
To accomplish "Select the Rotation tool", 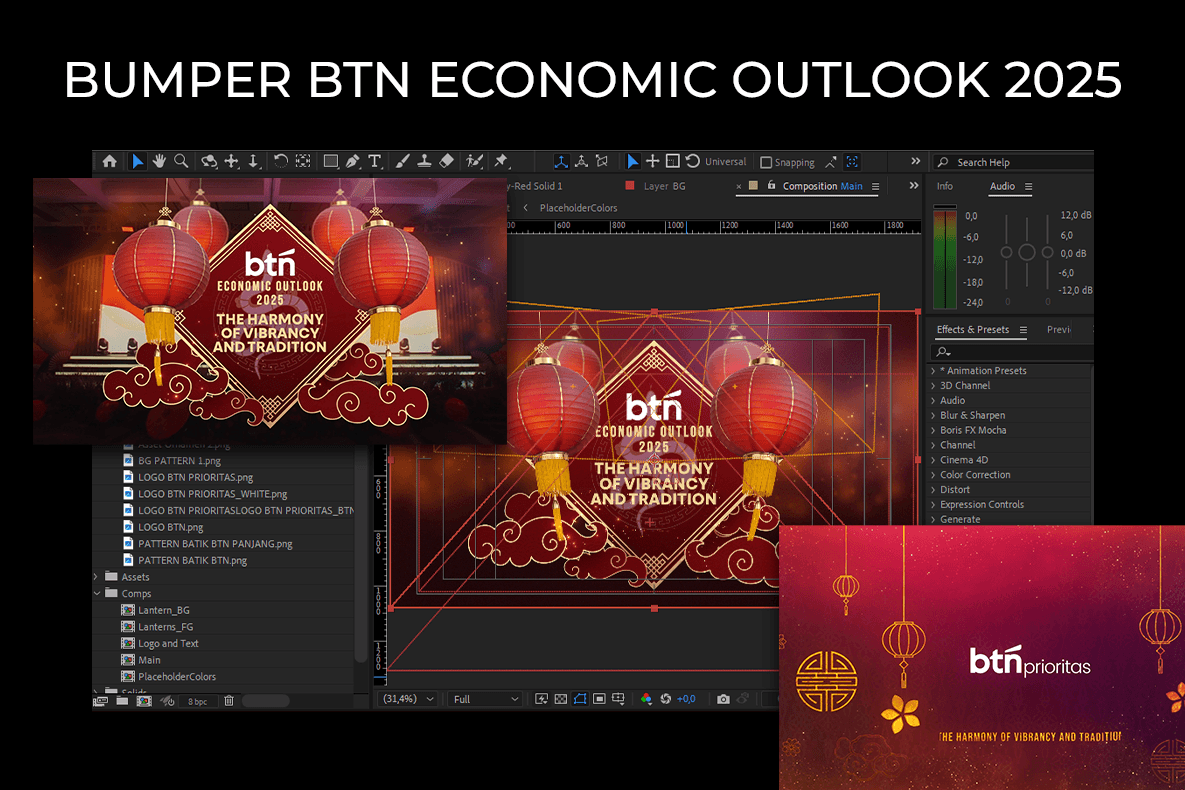I will coord(280,161).
